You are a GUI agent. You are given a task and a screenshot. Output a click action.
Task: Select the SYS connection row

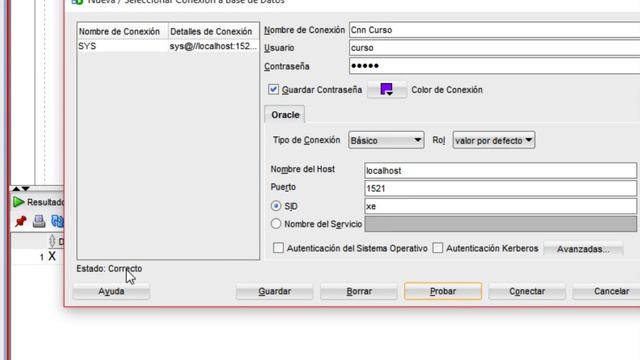(168, 46)
